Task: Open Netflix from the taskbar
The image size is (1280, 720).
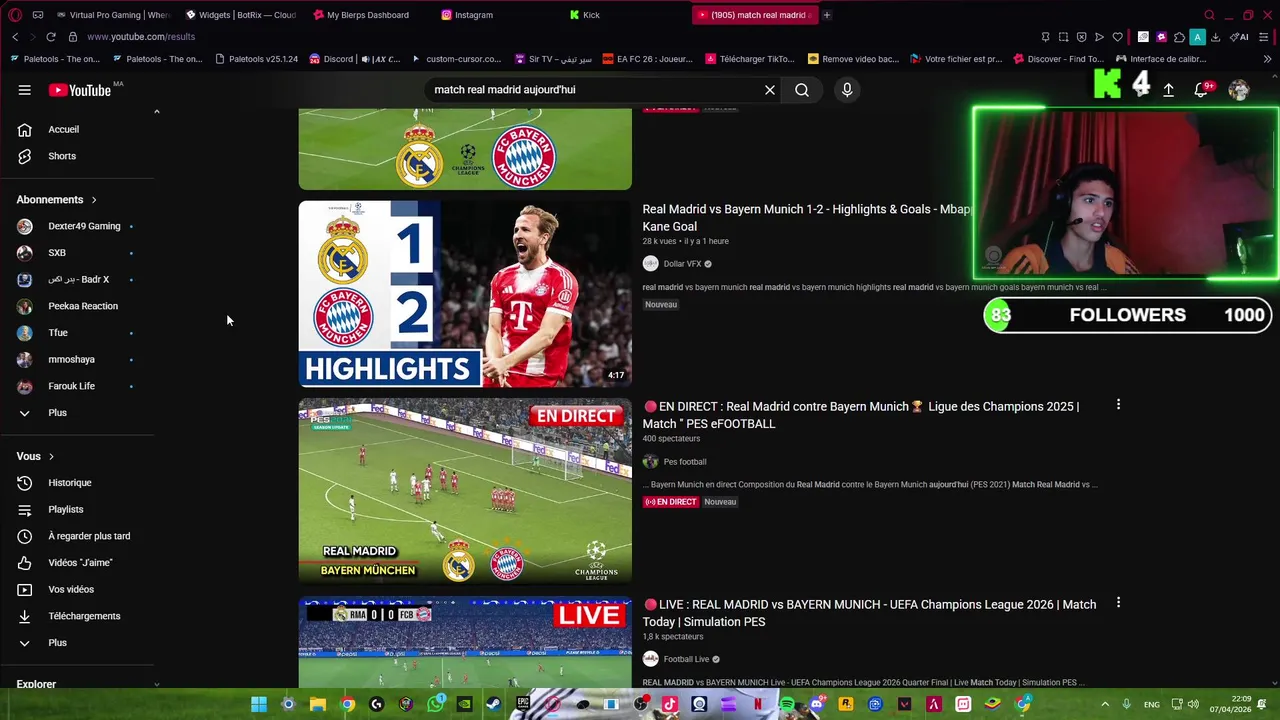Action: (x=758, y=704)
